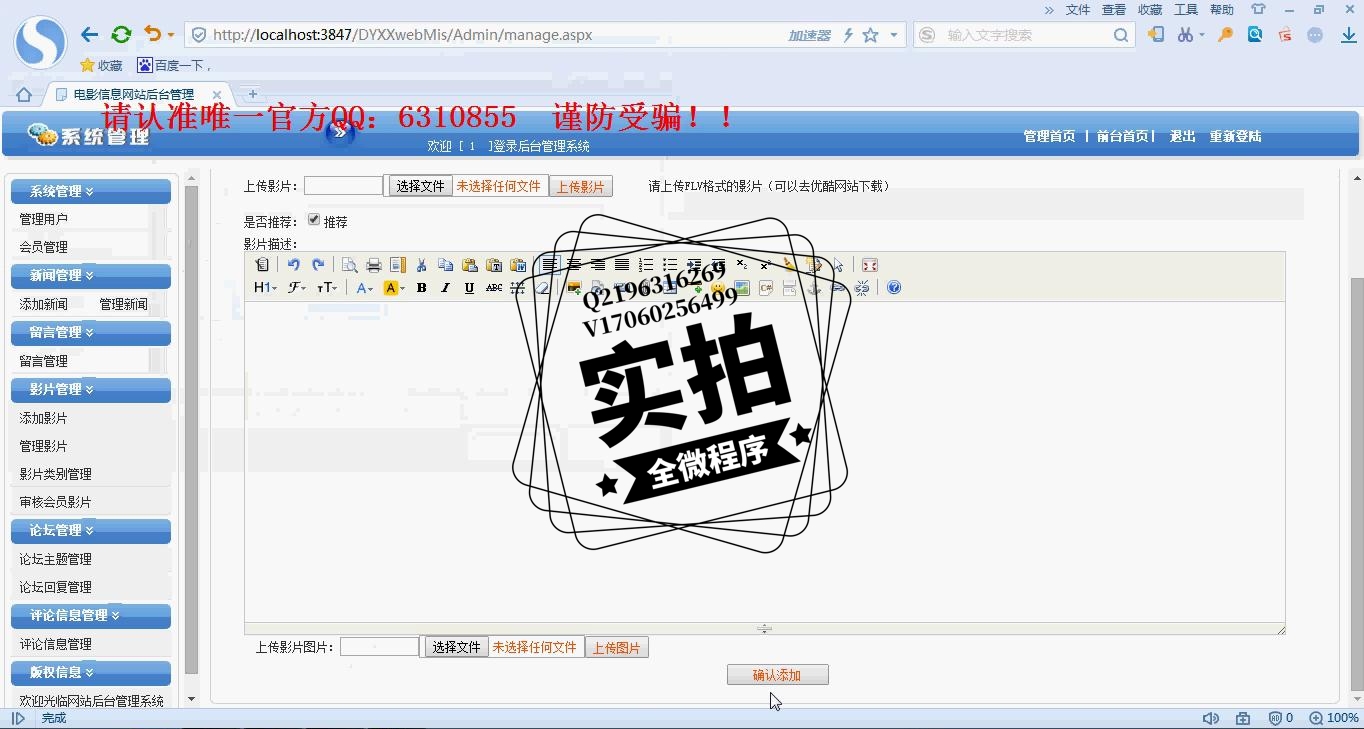Click the browser back arrow
This screenshot has width=1364, height=729.
pos(89,34)
